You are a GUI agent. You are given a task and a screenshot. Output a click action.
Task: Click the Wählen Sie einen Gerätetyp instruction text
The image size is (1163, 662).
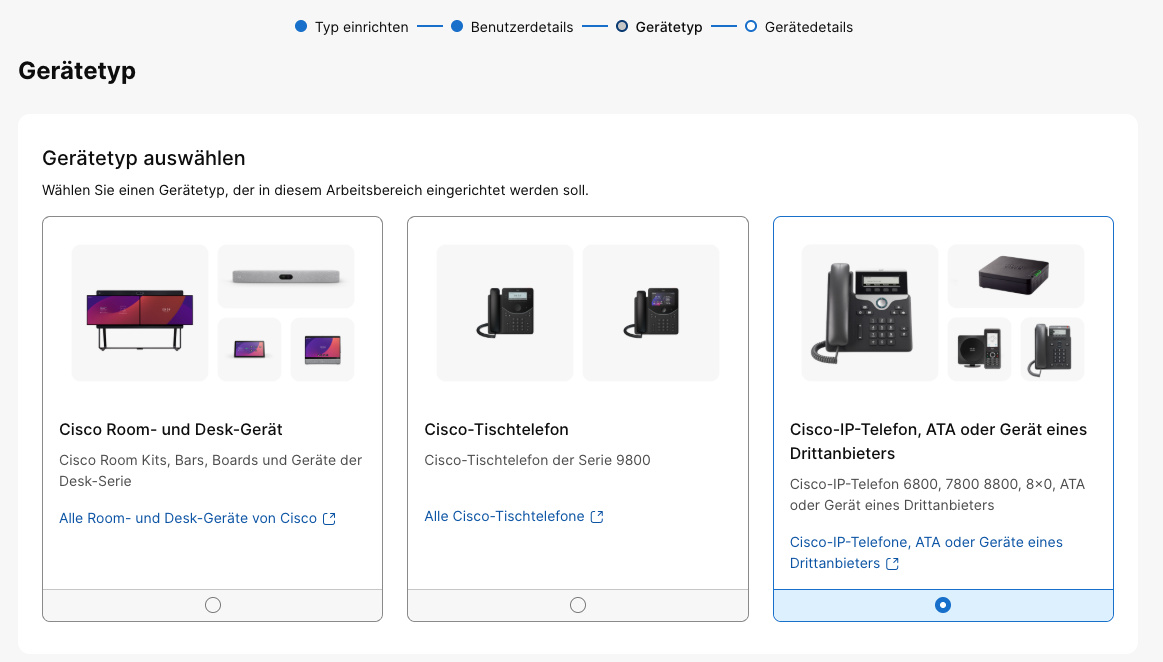[315, 190]
